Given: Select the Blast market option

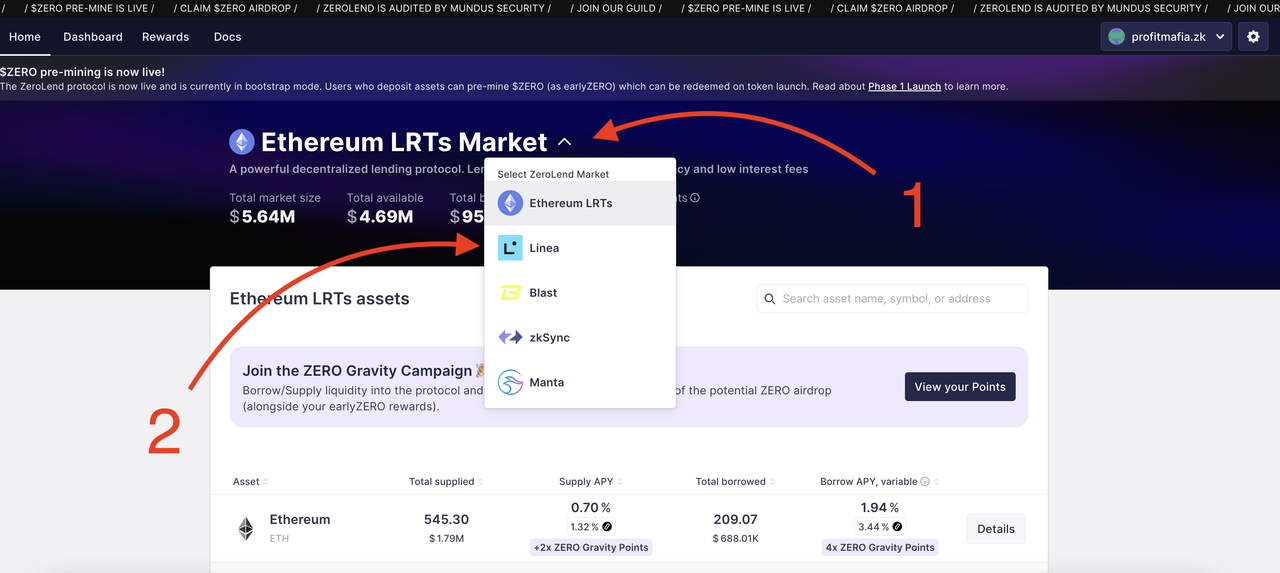Looking at the screenshot, I should click(580, 293).
